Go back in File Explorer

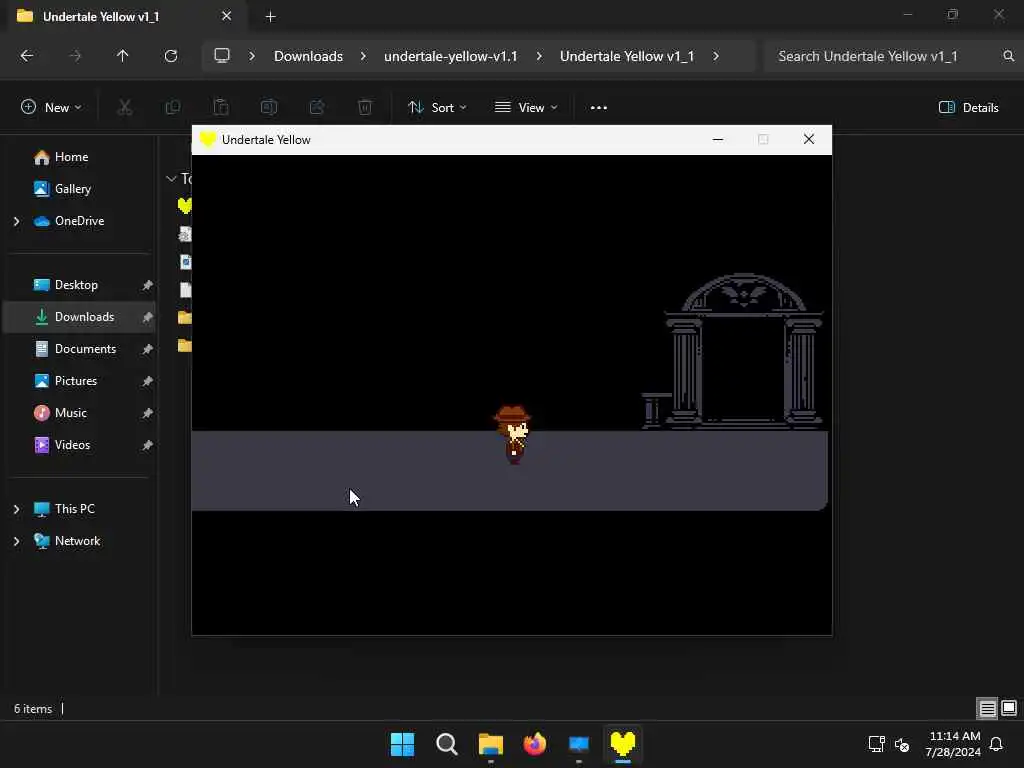point(27,56)
